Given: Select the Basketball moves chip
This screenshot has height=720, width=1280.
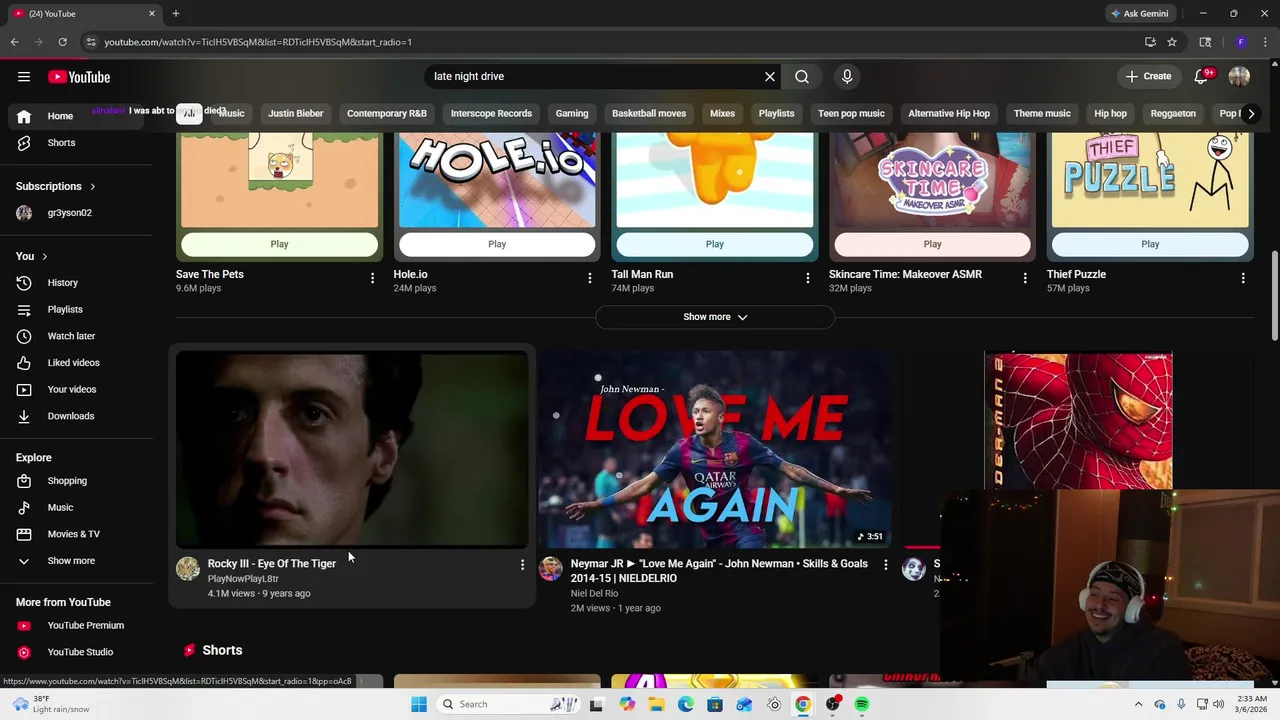Looking at the screenshot, I should click(649, 113).
